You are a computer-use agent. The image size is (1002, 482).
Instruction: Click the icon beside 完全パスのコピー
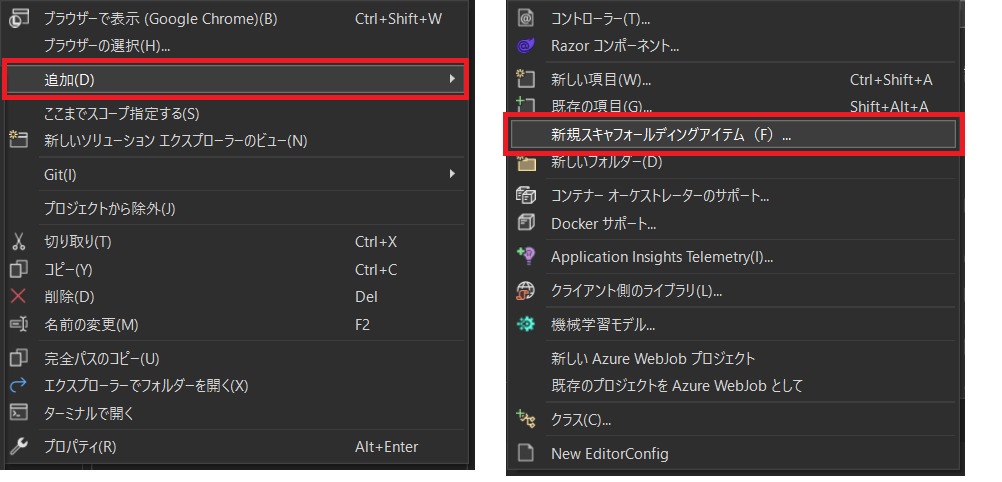pyautogui.click(x=18, y=358)
